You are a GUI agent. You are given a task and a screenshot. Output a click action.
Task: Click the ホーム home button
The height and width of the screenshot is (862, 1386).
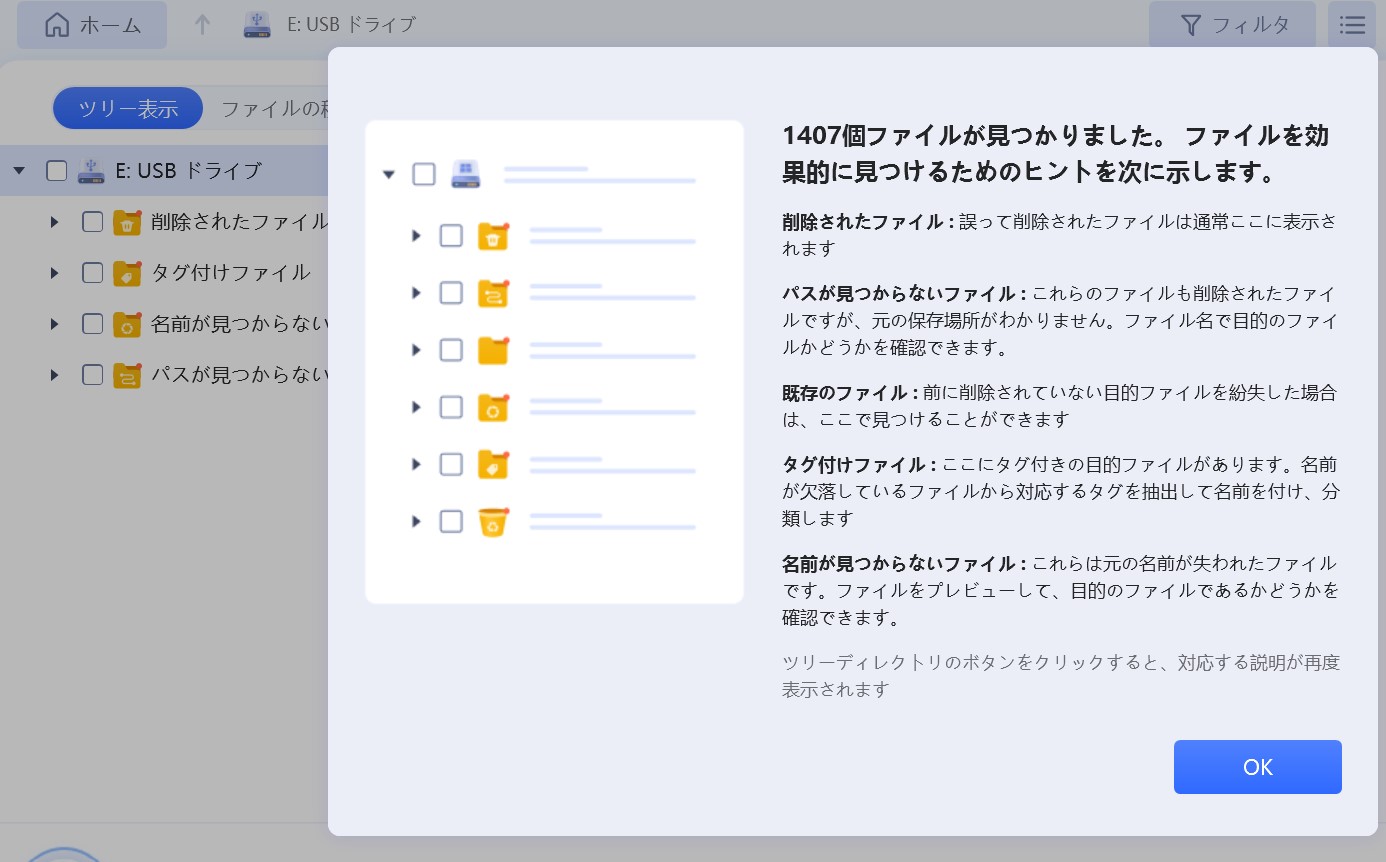tap(92, 25)
